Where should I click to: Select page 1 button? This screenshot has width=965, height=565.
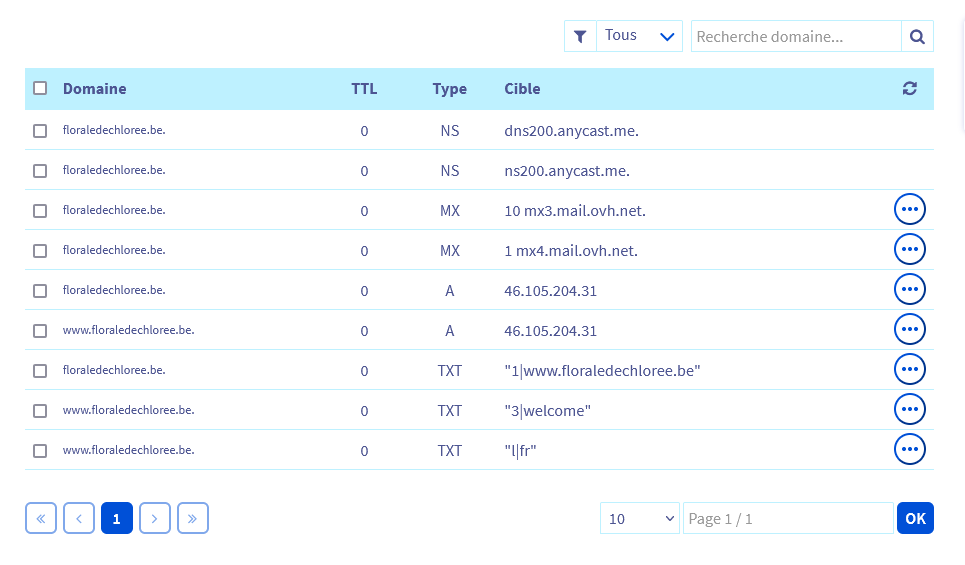117,518
